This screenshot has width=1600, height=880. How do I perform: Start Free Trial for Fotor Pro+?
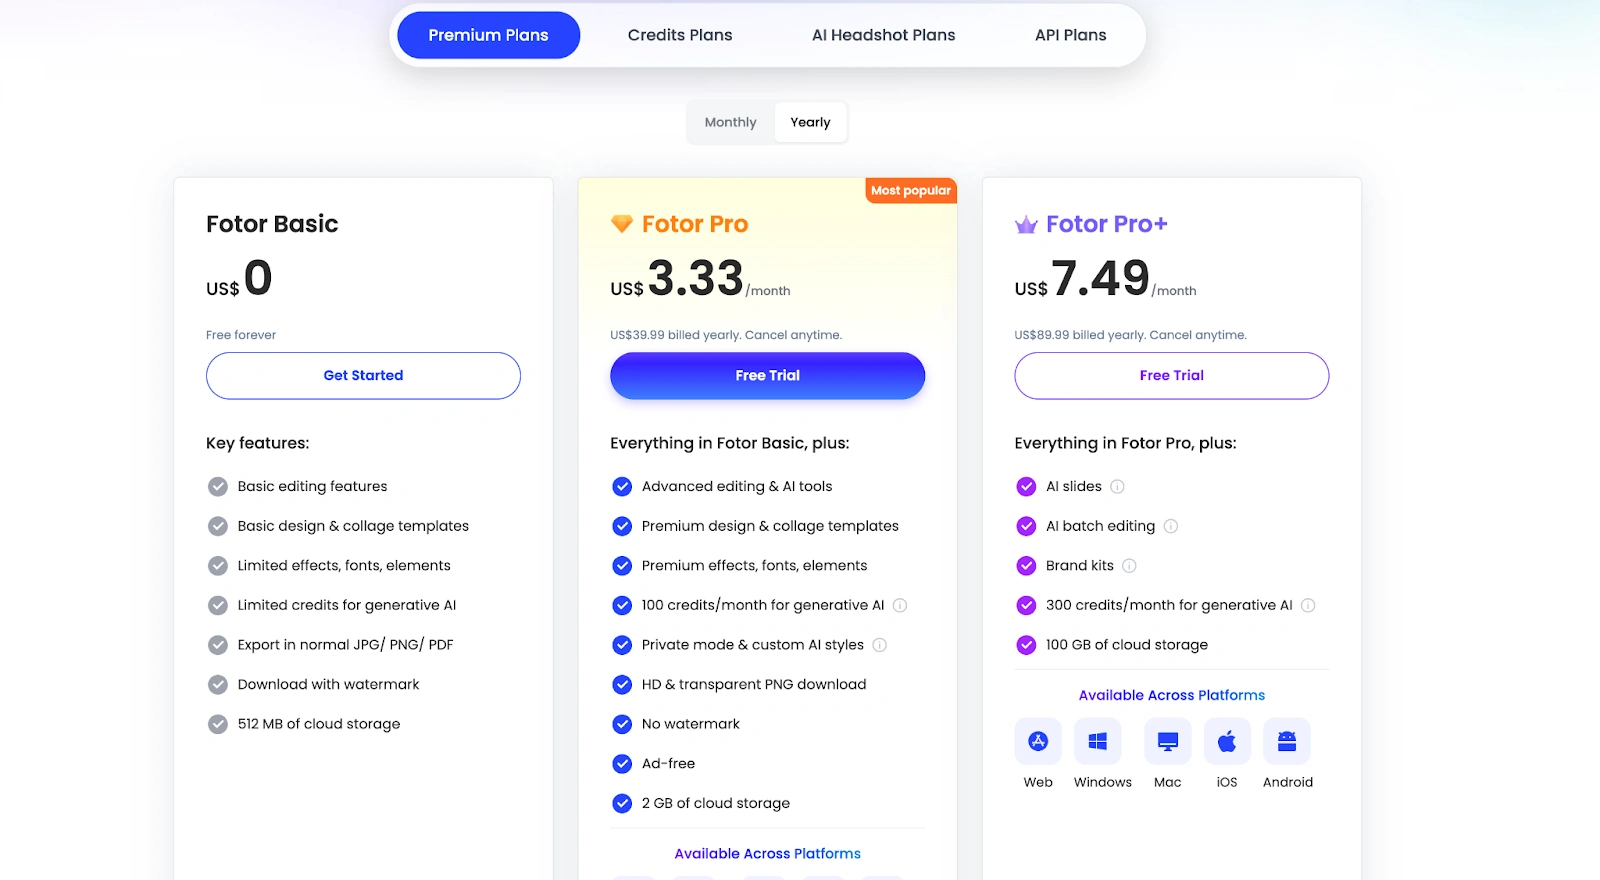1171,376
